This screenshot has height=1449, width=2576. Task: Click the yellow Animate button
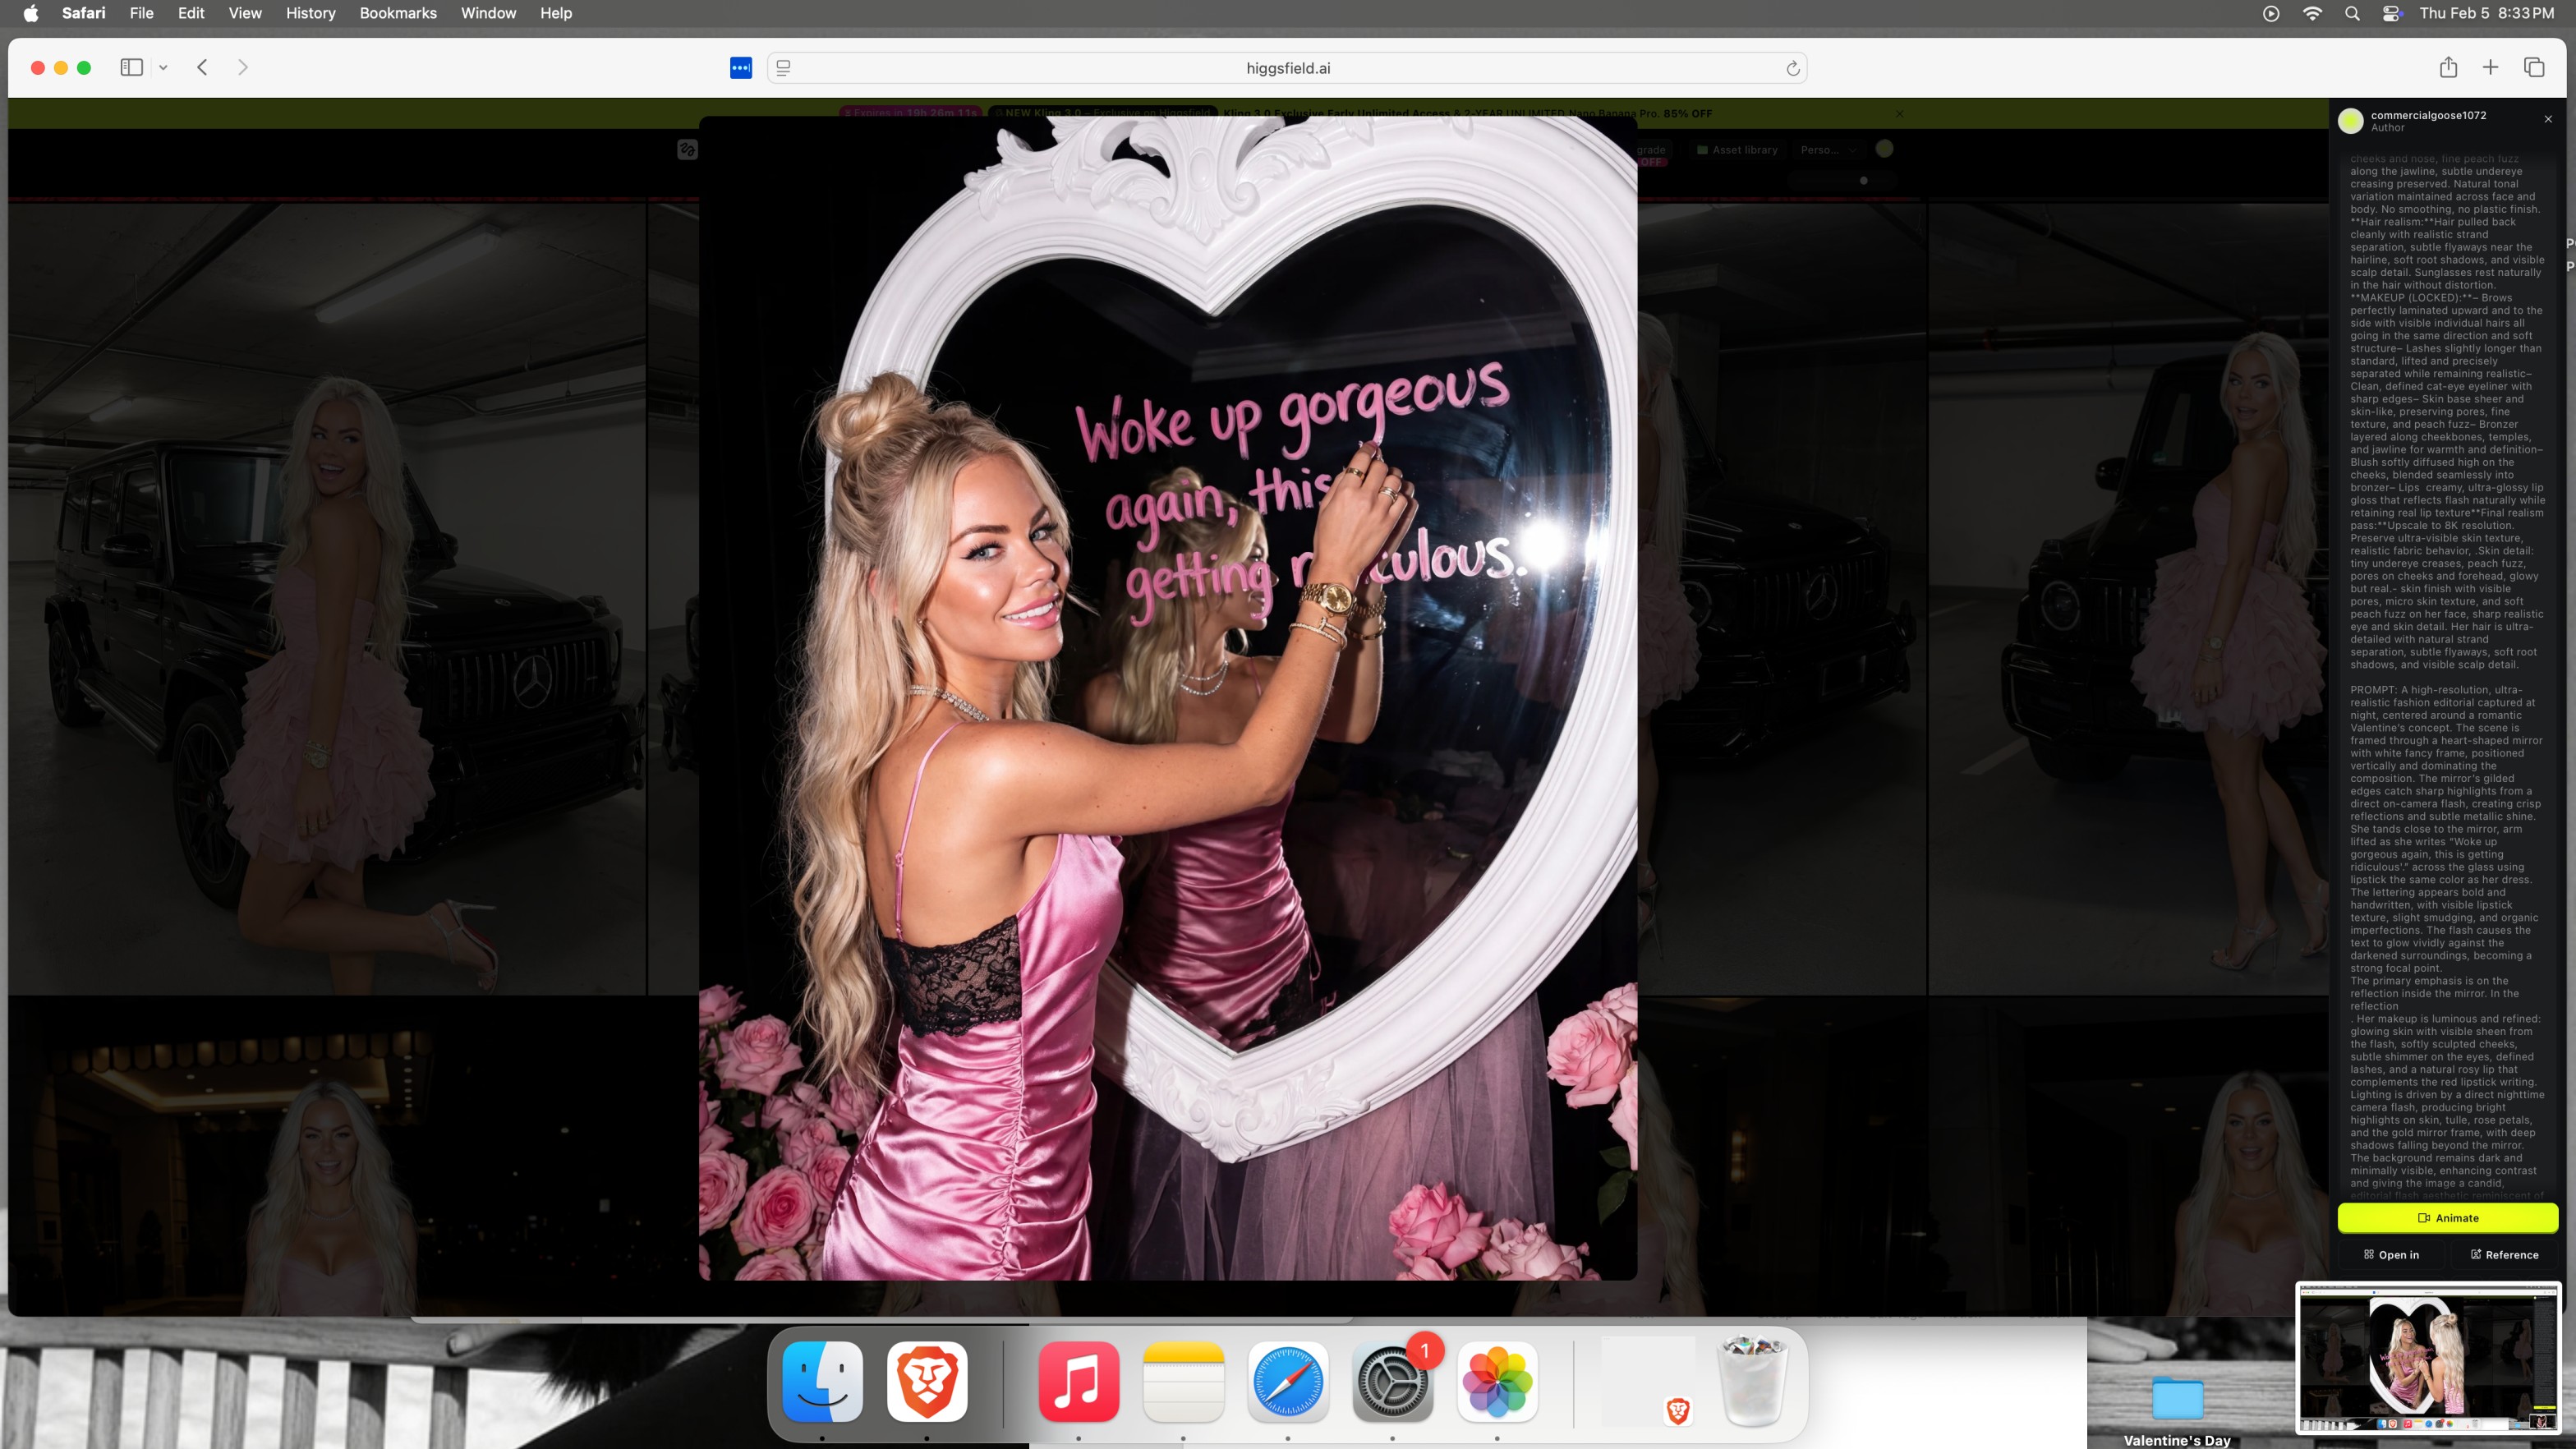(2447, 1218)
